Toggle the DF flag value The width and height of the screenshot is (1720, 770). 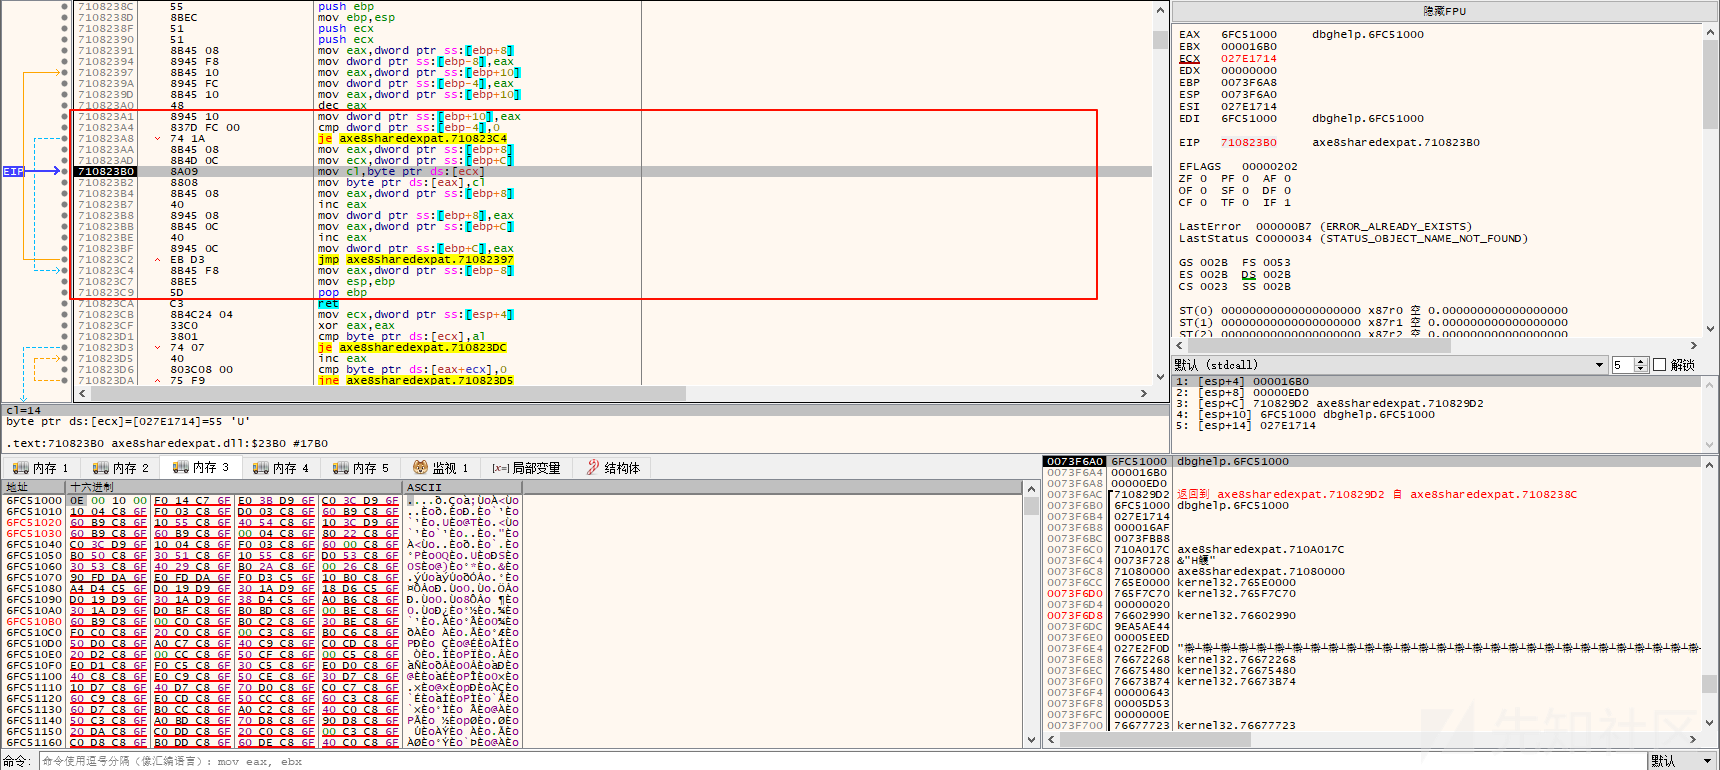[x=1287, y=191]
